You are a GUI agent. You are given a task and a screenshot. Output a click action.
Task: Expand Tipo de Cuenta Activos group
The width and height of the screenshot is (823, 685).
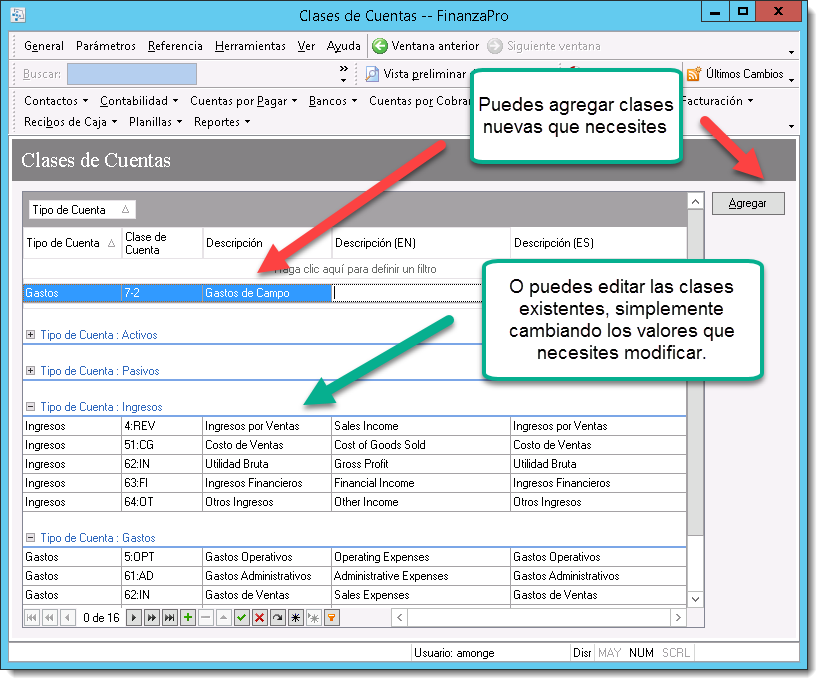coord(30,334)
